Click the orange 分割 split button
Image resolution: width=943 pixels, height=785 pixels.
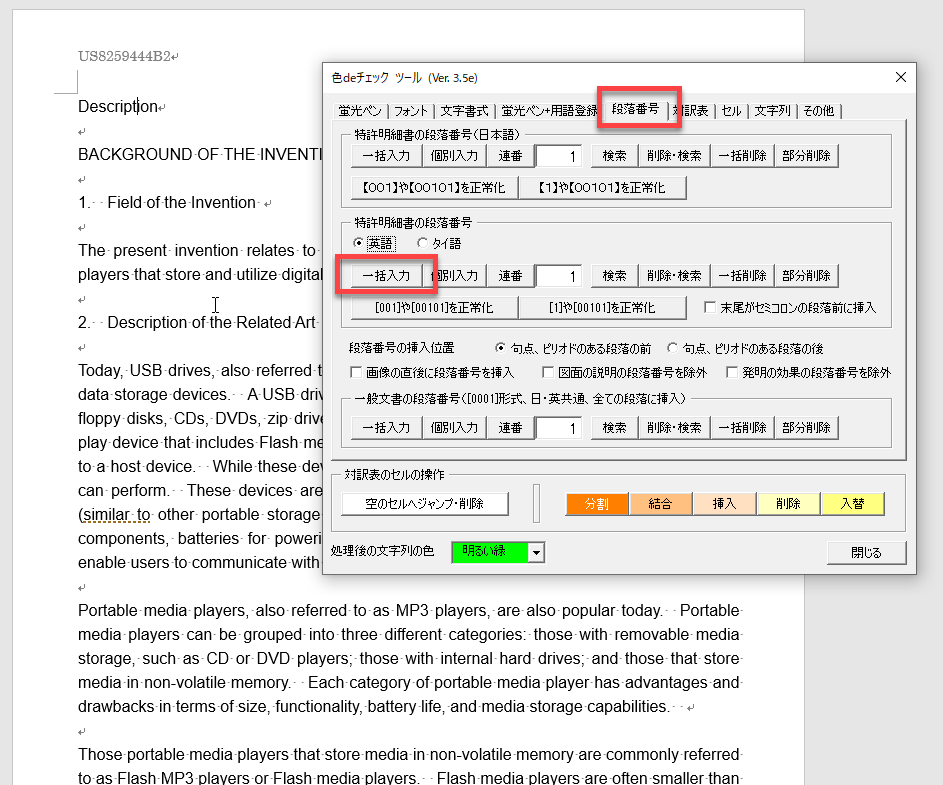597,504
